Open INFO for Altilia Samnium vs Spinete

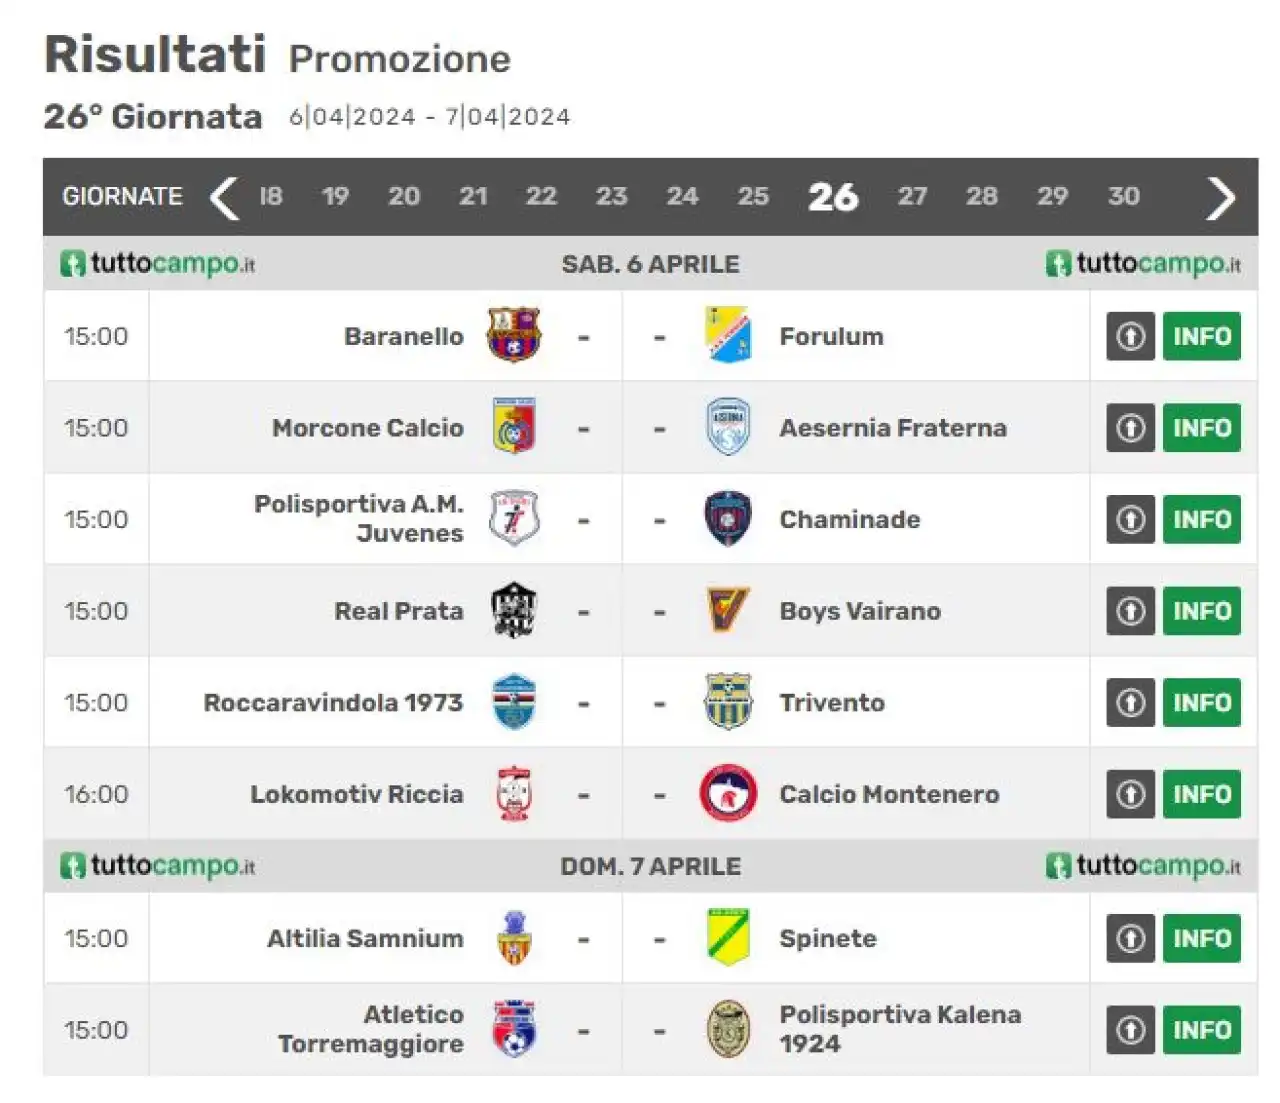click(x=1202, y=938)
